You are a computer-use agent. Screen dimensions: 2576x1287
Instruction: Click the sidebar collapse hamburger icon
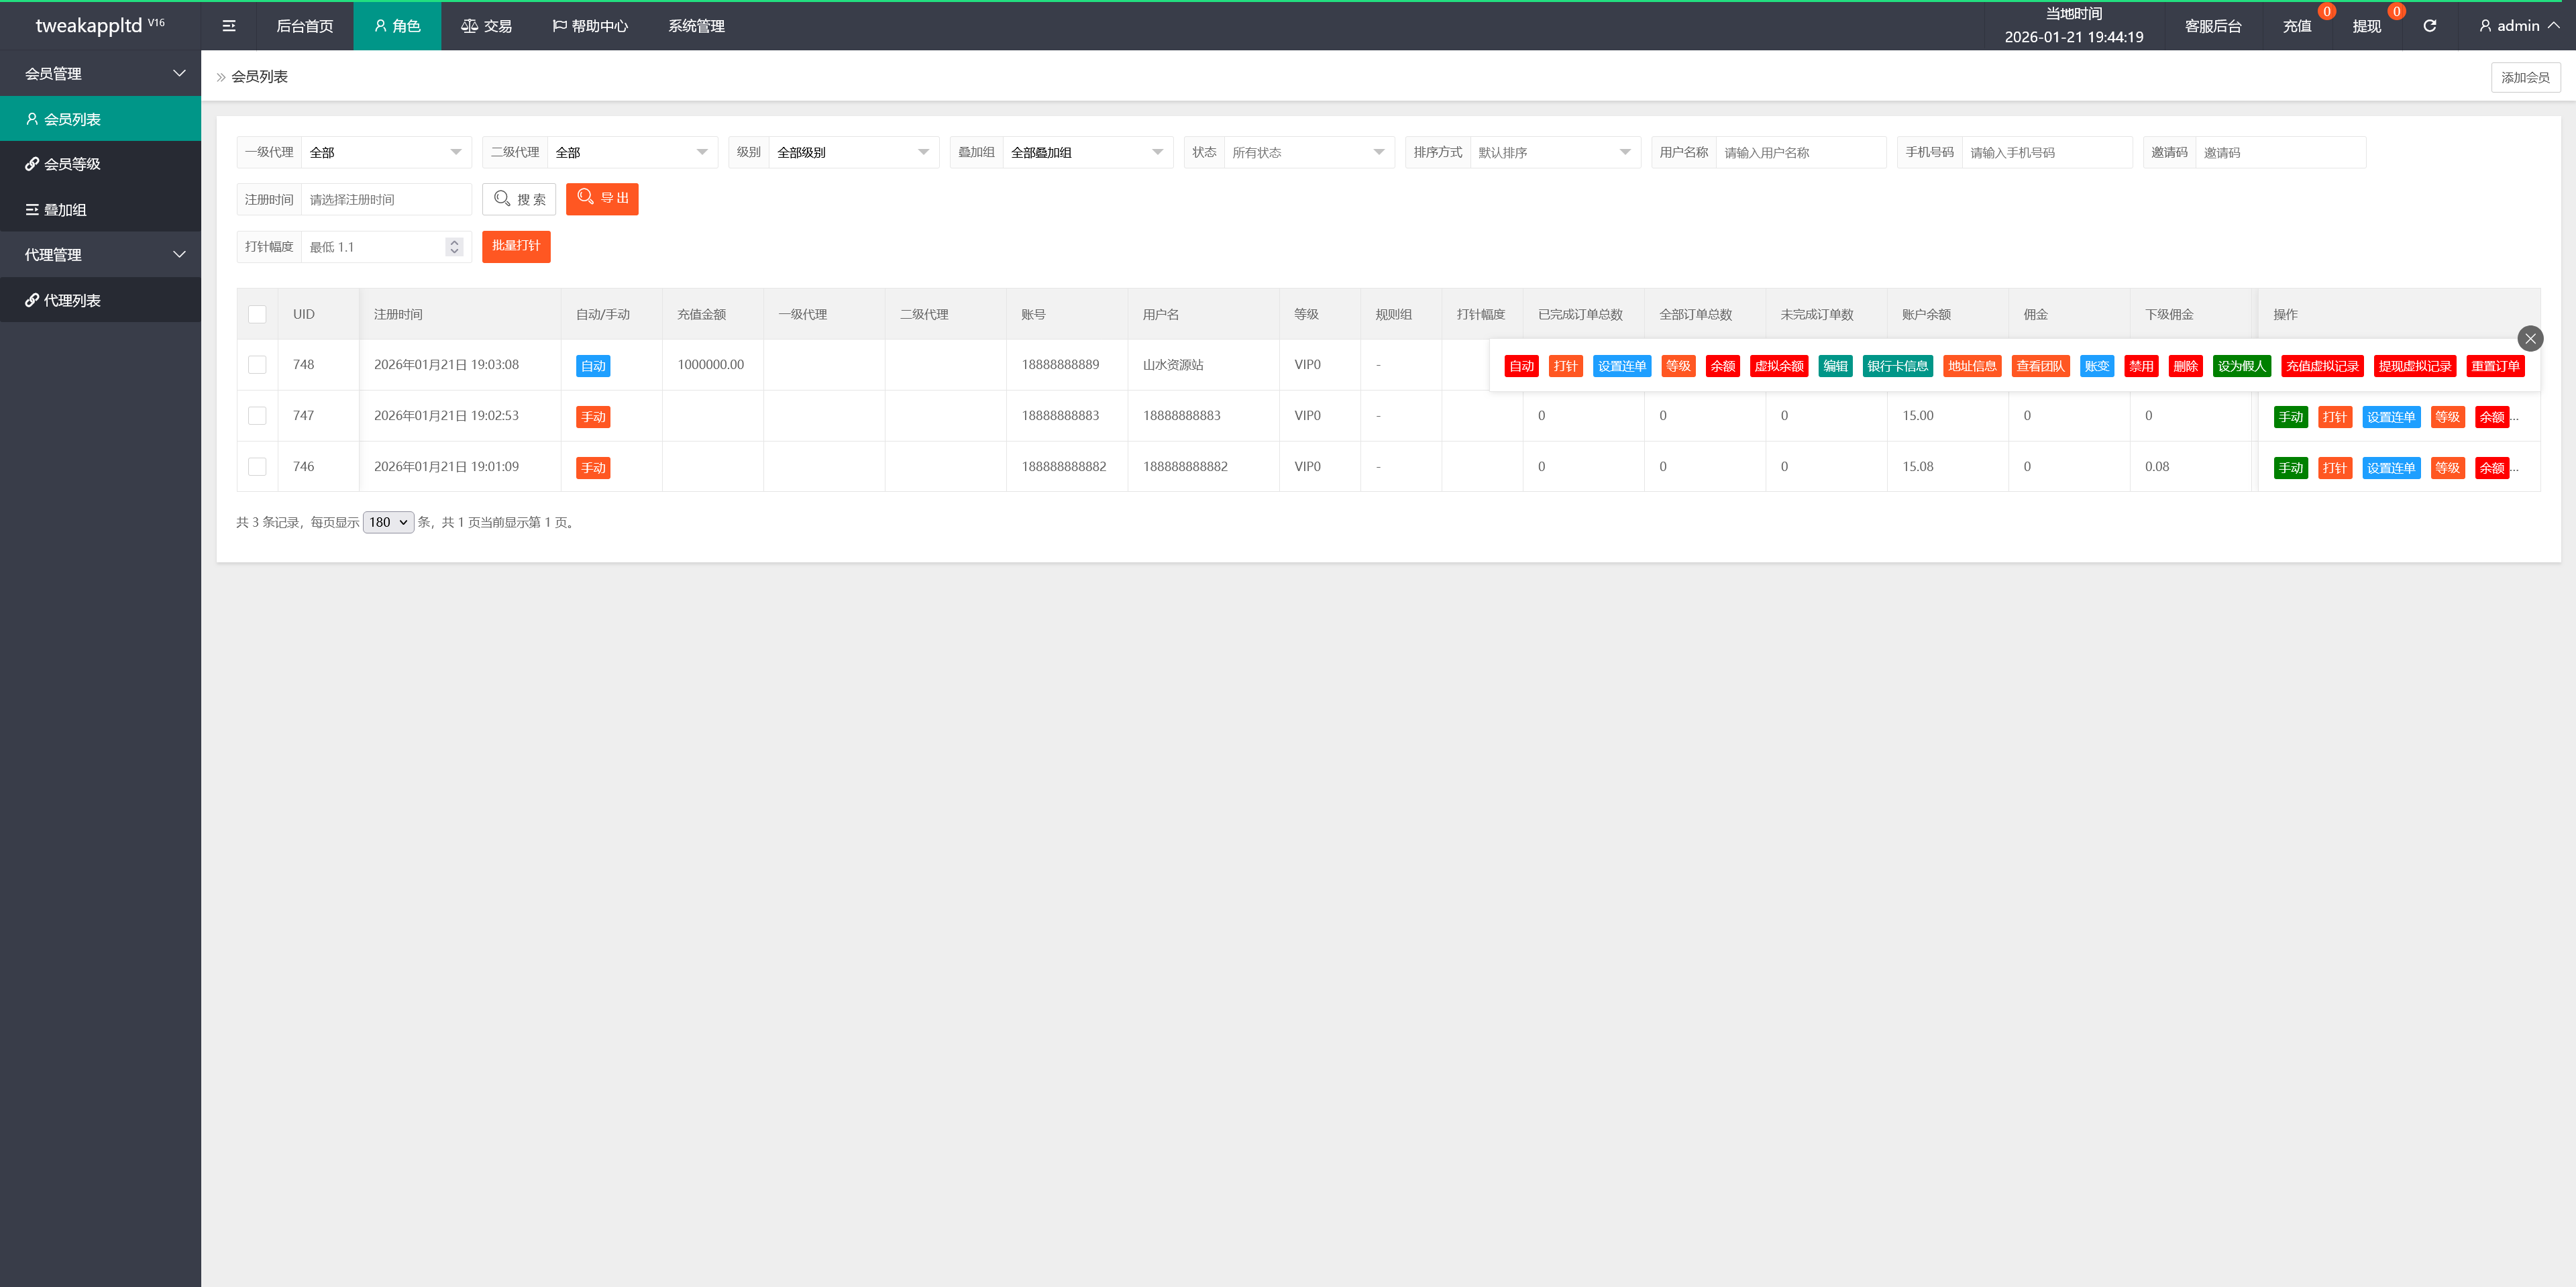click(229, 26)
